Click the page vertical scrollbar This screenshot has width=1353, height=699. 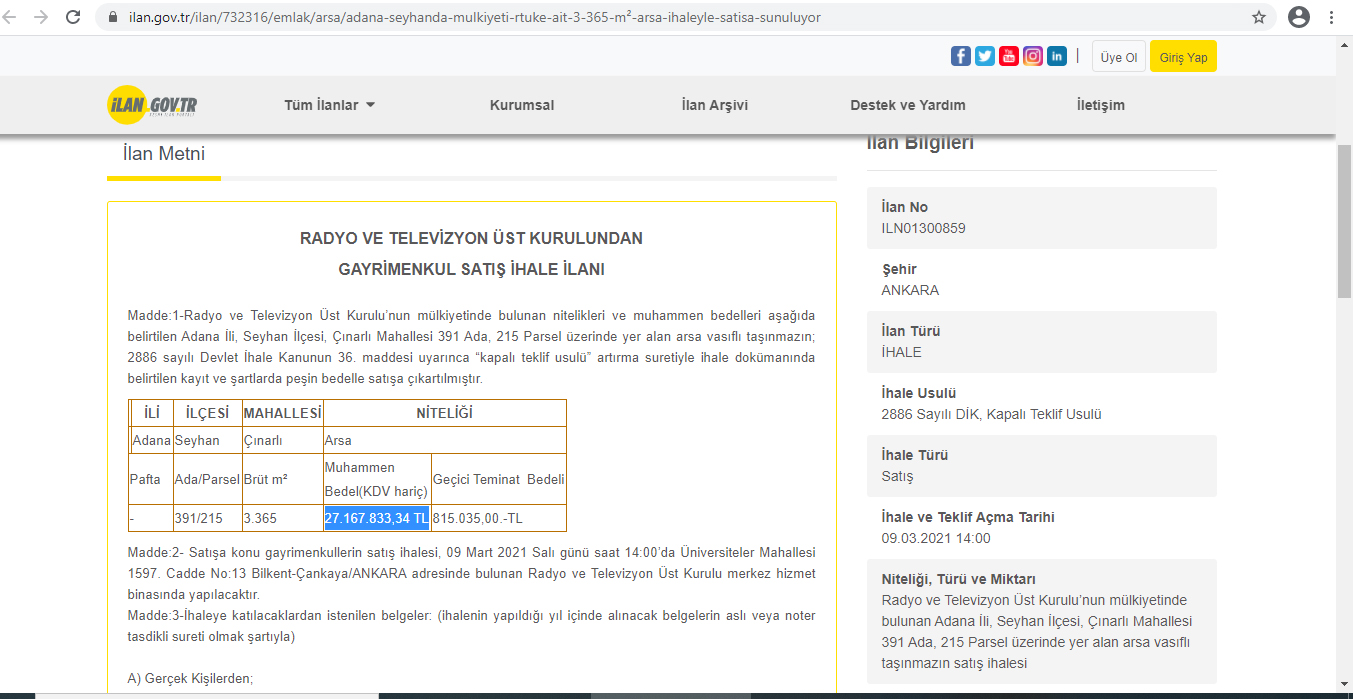[1344, 220]
